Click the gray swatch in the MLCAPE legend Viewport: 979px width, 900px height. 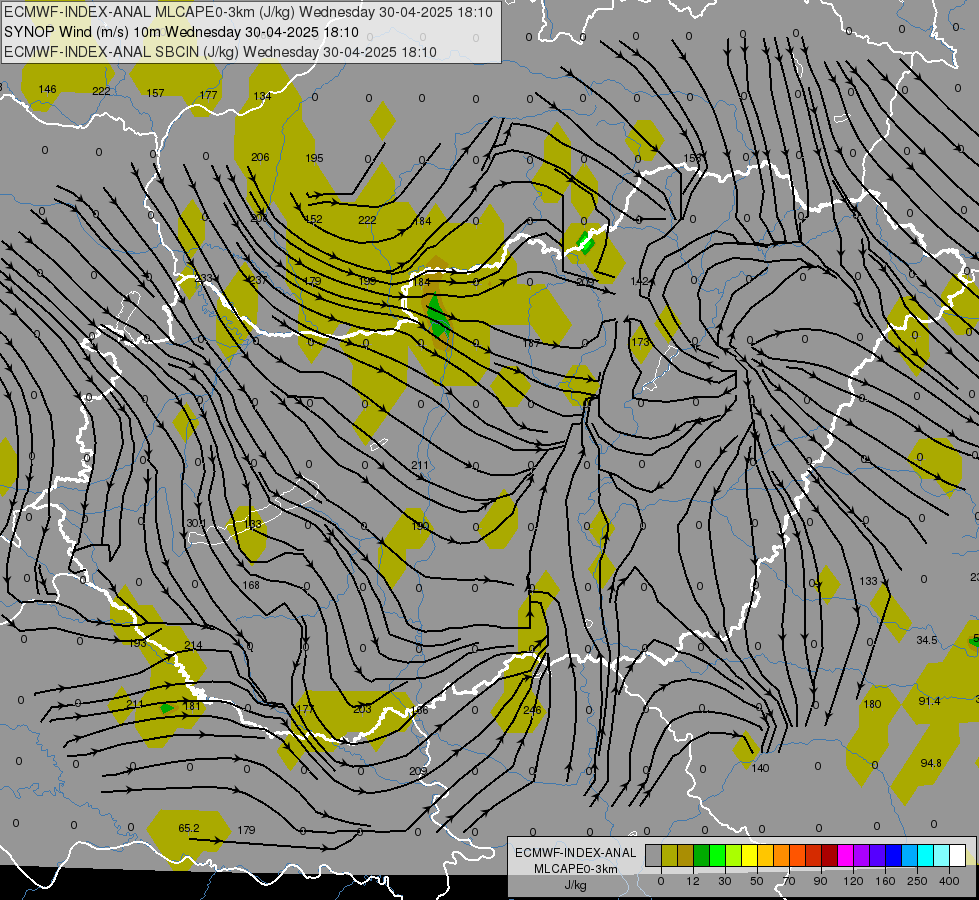coord(654,855)
